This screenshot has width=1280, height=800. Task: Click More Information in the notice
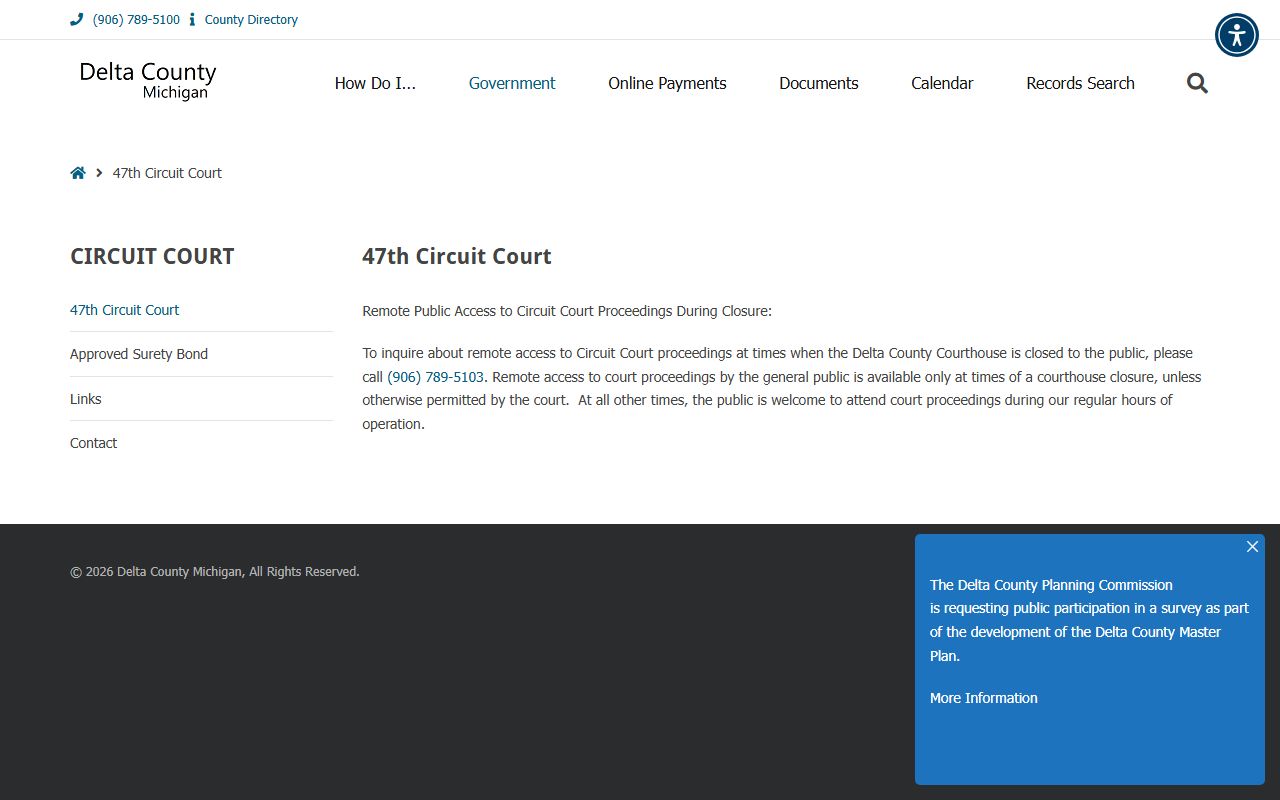(984, 698)
